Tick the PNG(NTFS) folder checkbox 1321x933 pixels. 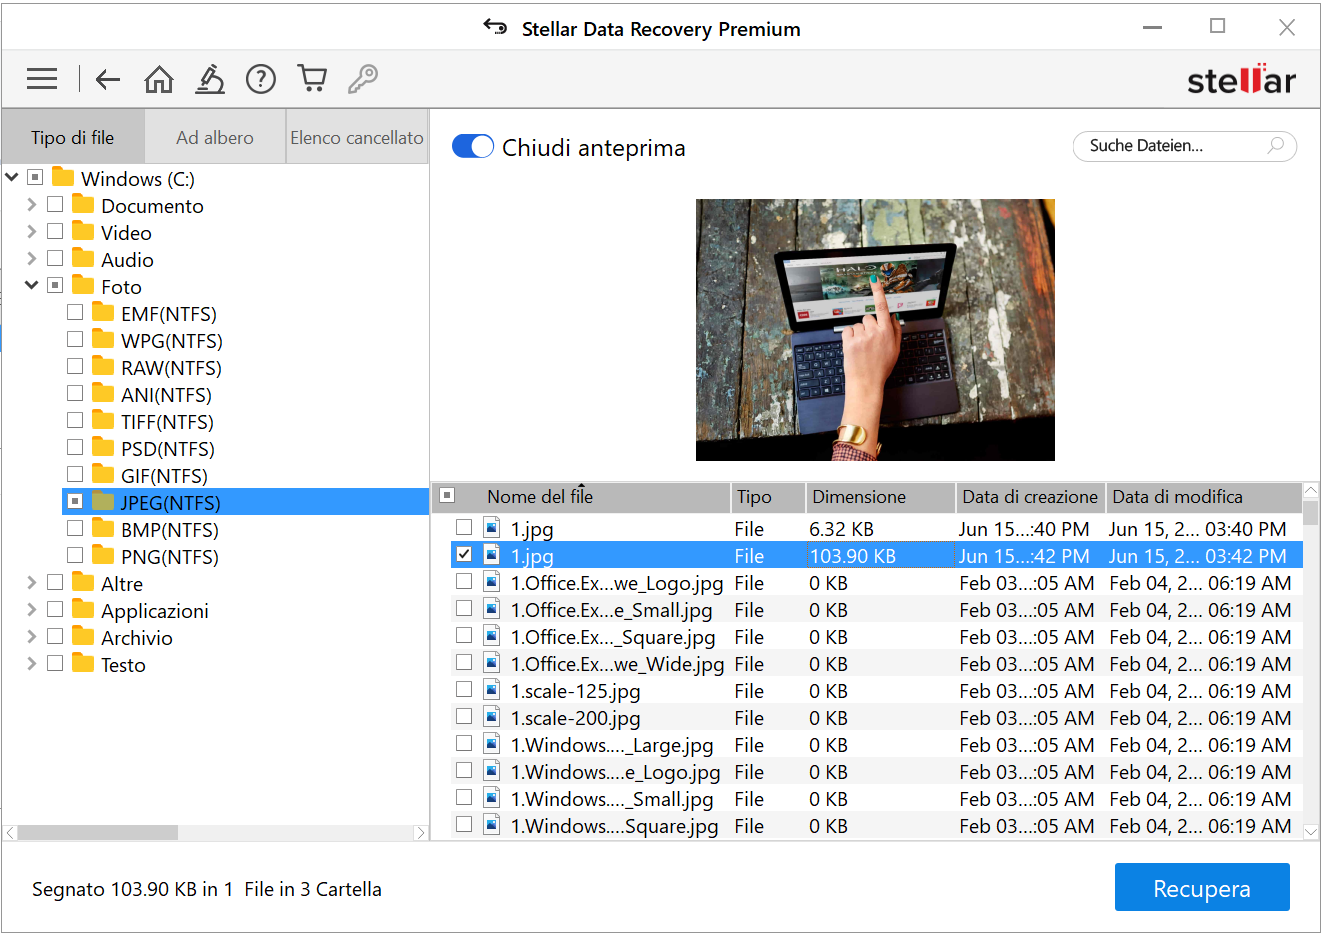click(75, 555)
